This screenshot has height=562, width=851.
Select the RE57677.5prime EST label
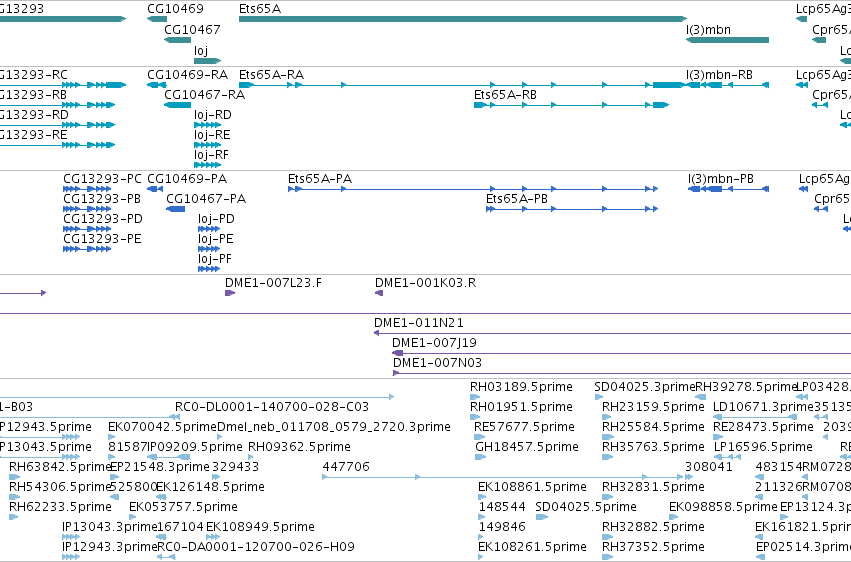coord(524,427)
